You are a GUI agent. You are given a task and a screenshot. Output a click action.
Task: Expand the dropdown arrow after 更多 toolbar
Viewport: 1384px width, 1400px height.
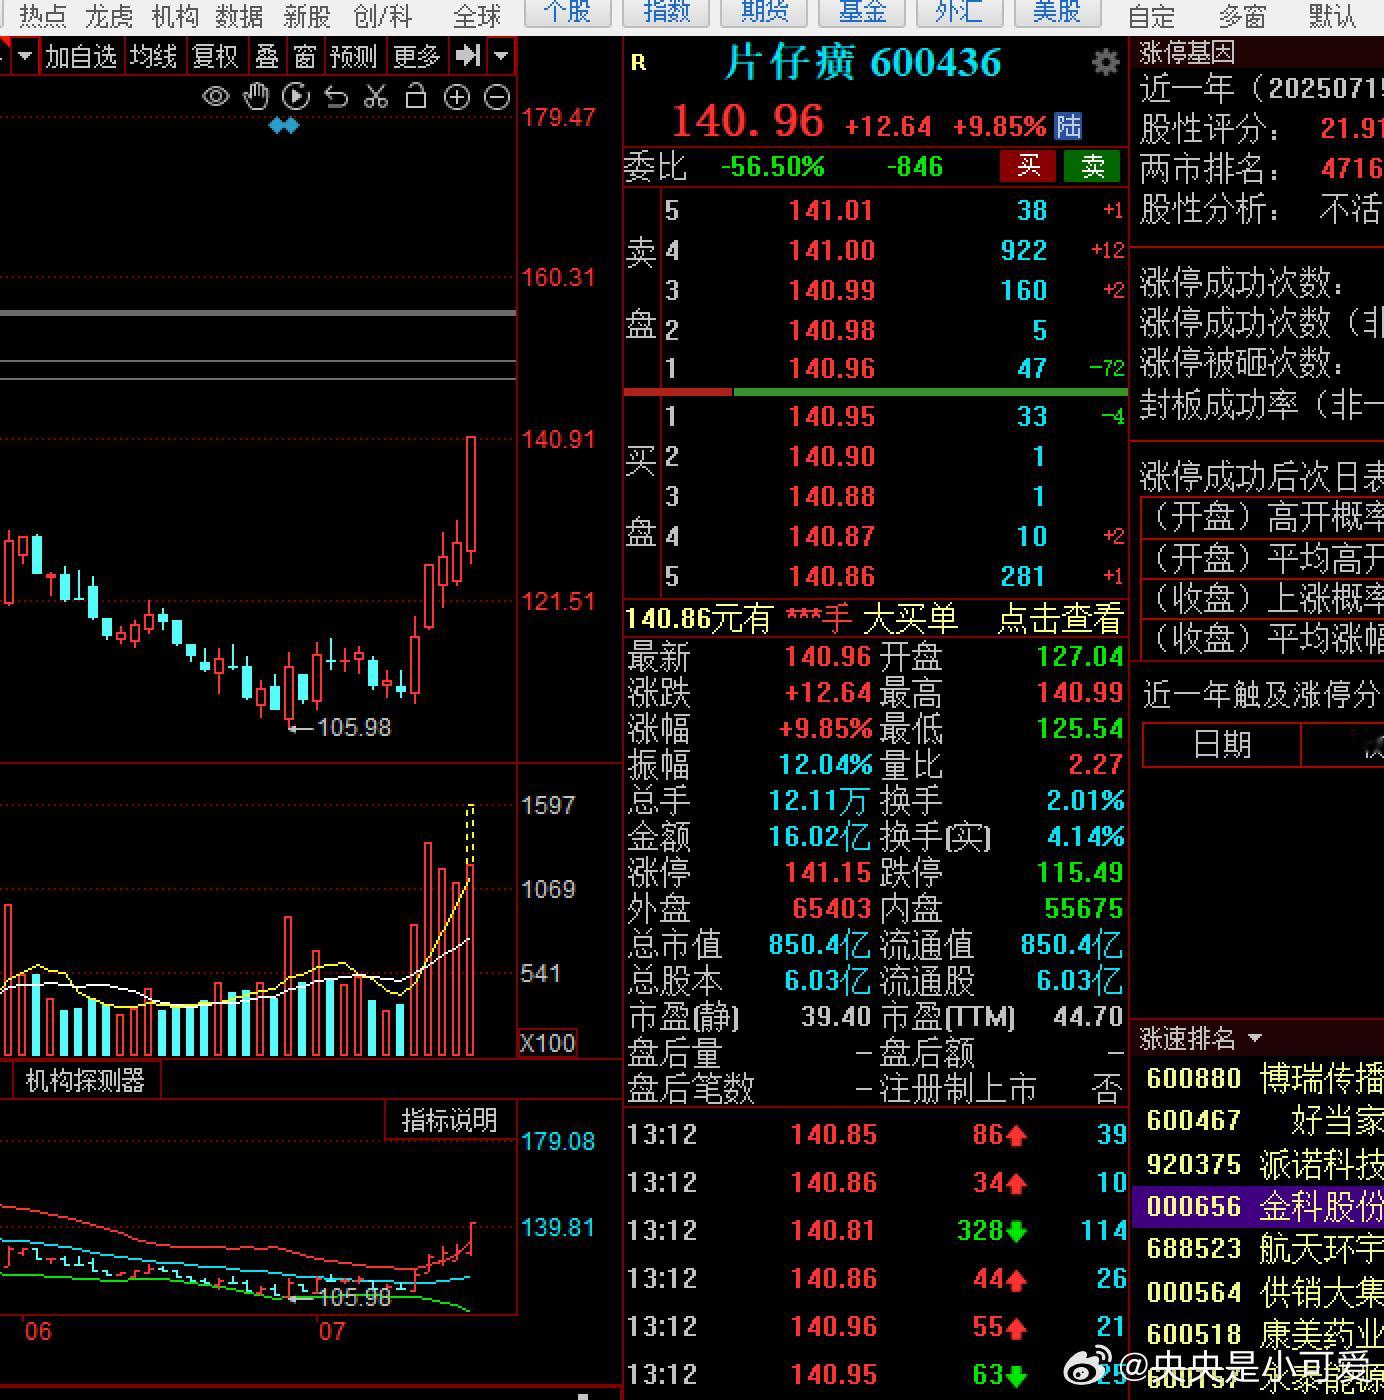click(x=502, y=56)
